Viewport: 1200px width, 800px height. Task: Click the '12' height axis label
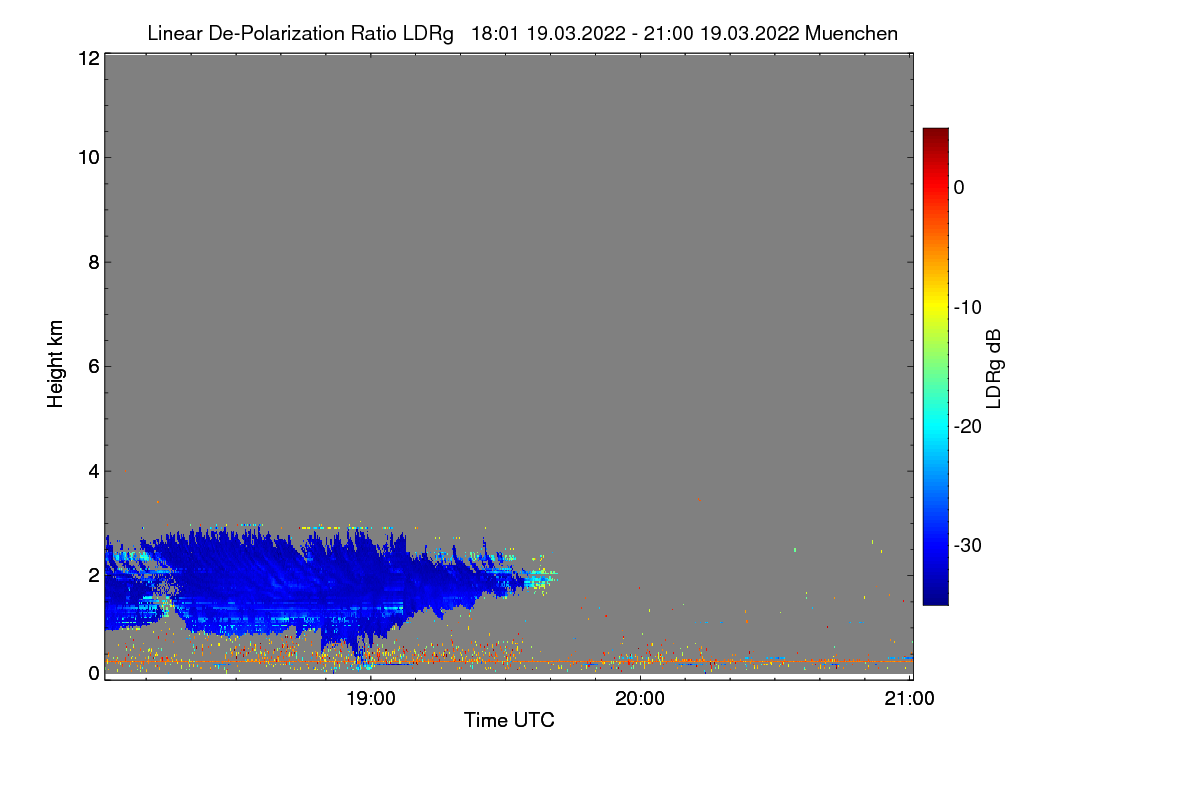tap(88, 58)
